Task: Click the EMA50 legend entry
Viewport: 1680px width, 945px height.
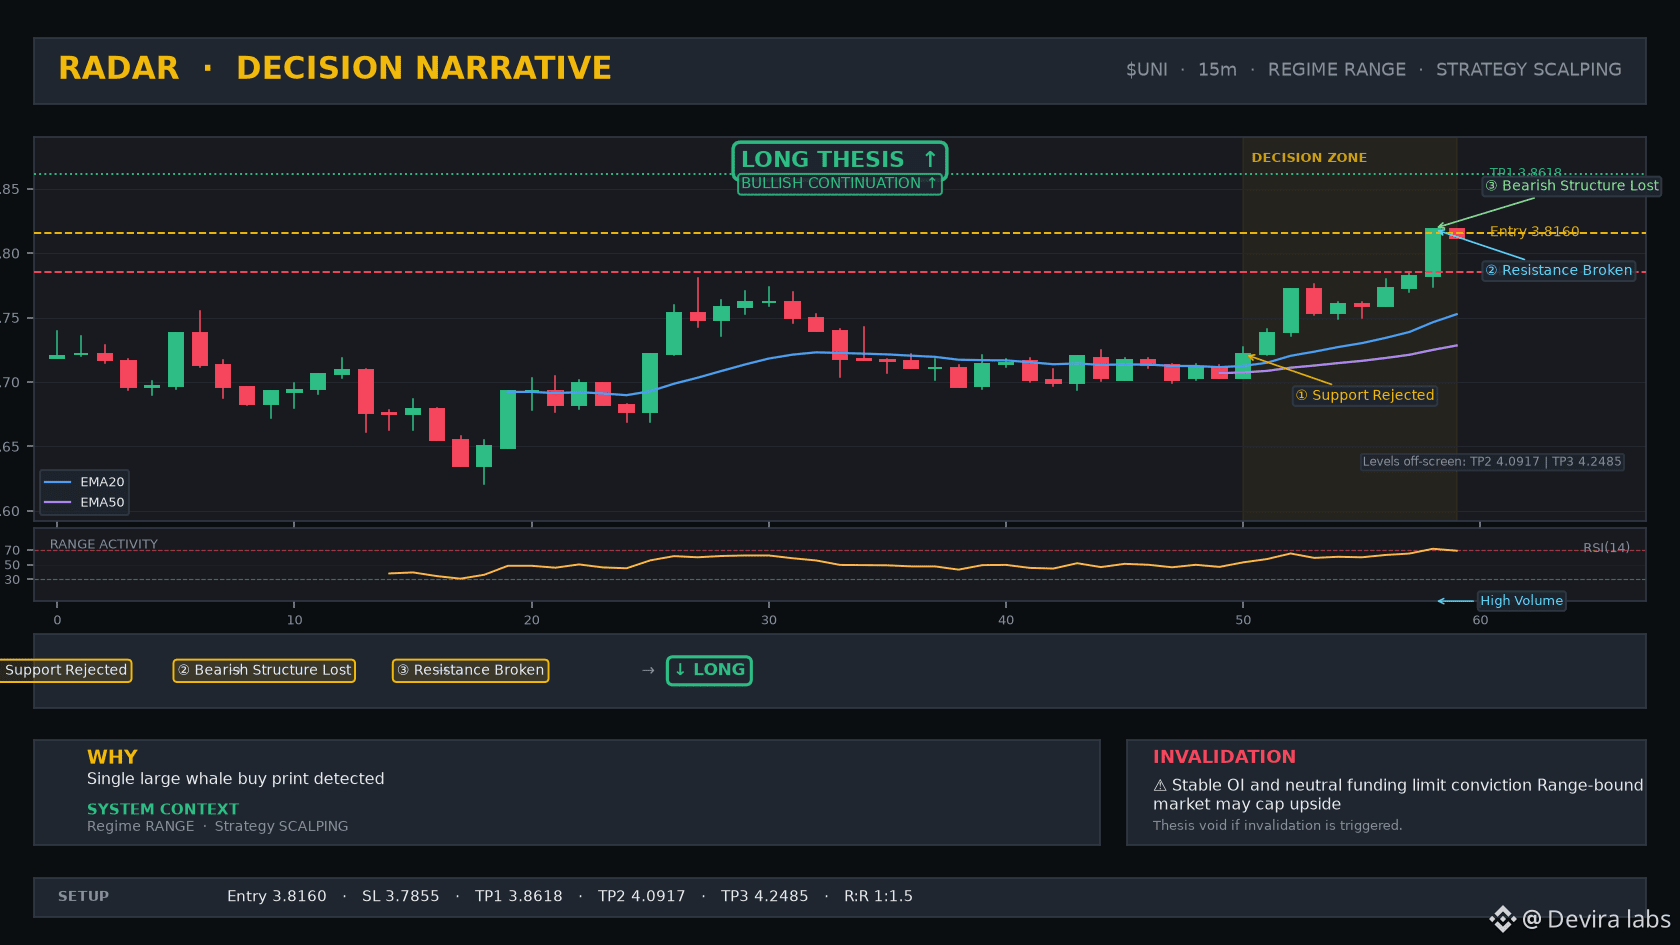Action: coord(85,503)
